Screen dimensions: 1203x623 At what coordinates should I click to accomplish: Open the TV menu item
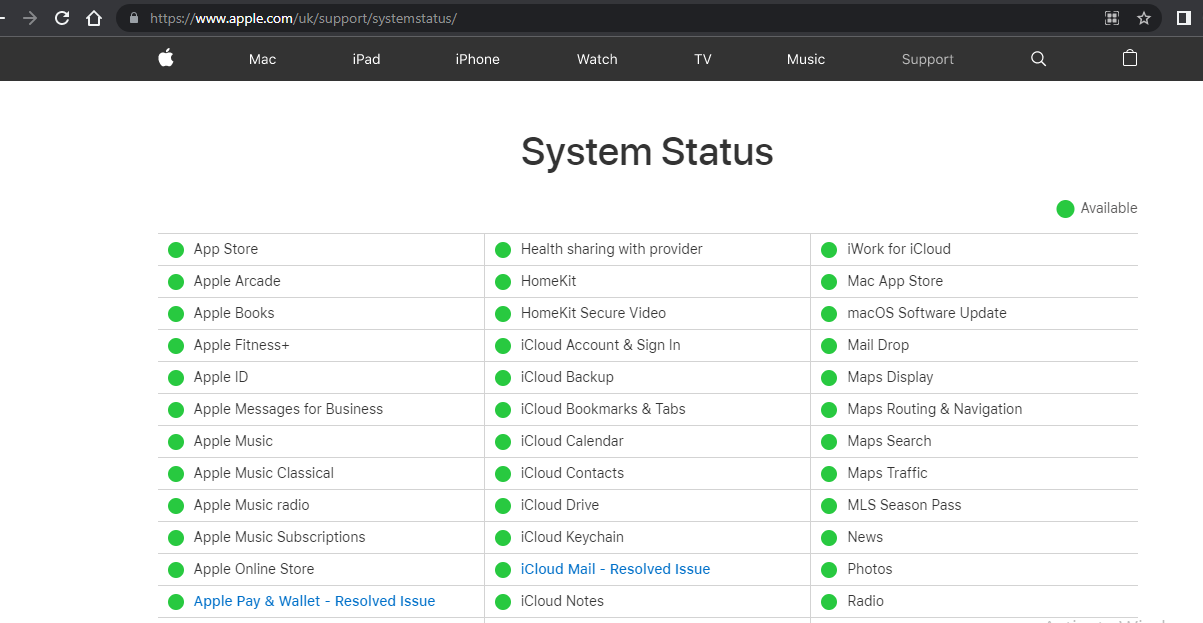[x=703, y=59]
